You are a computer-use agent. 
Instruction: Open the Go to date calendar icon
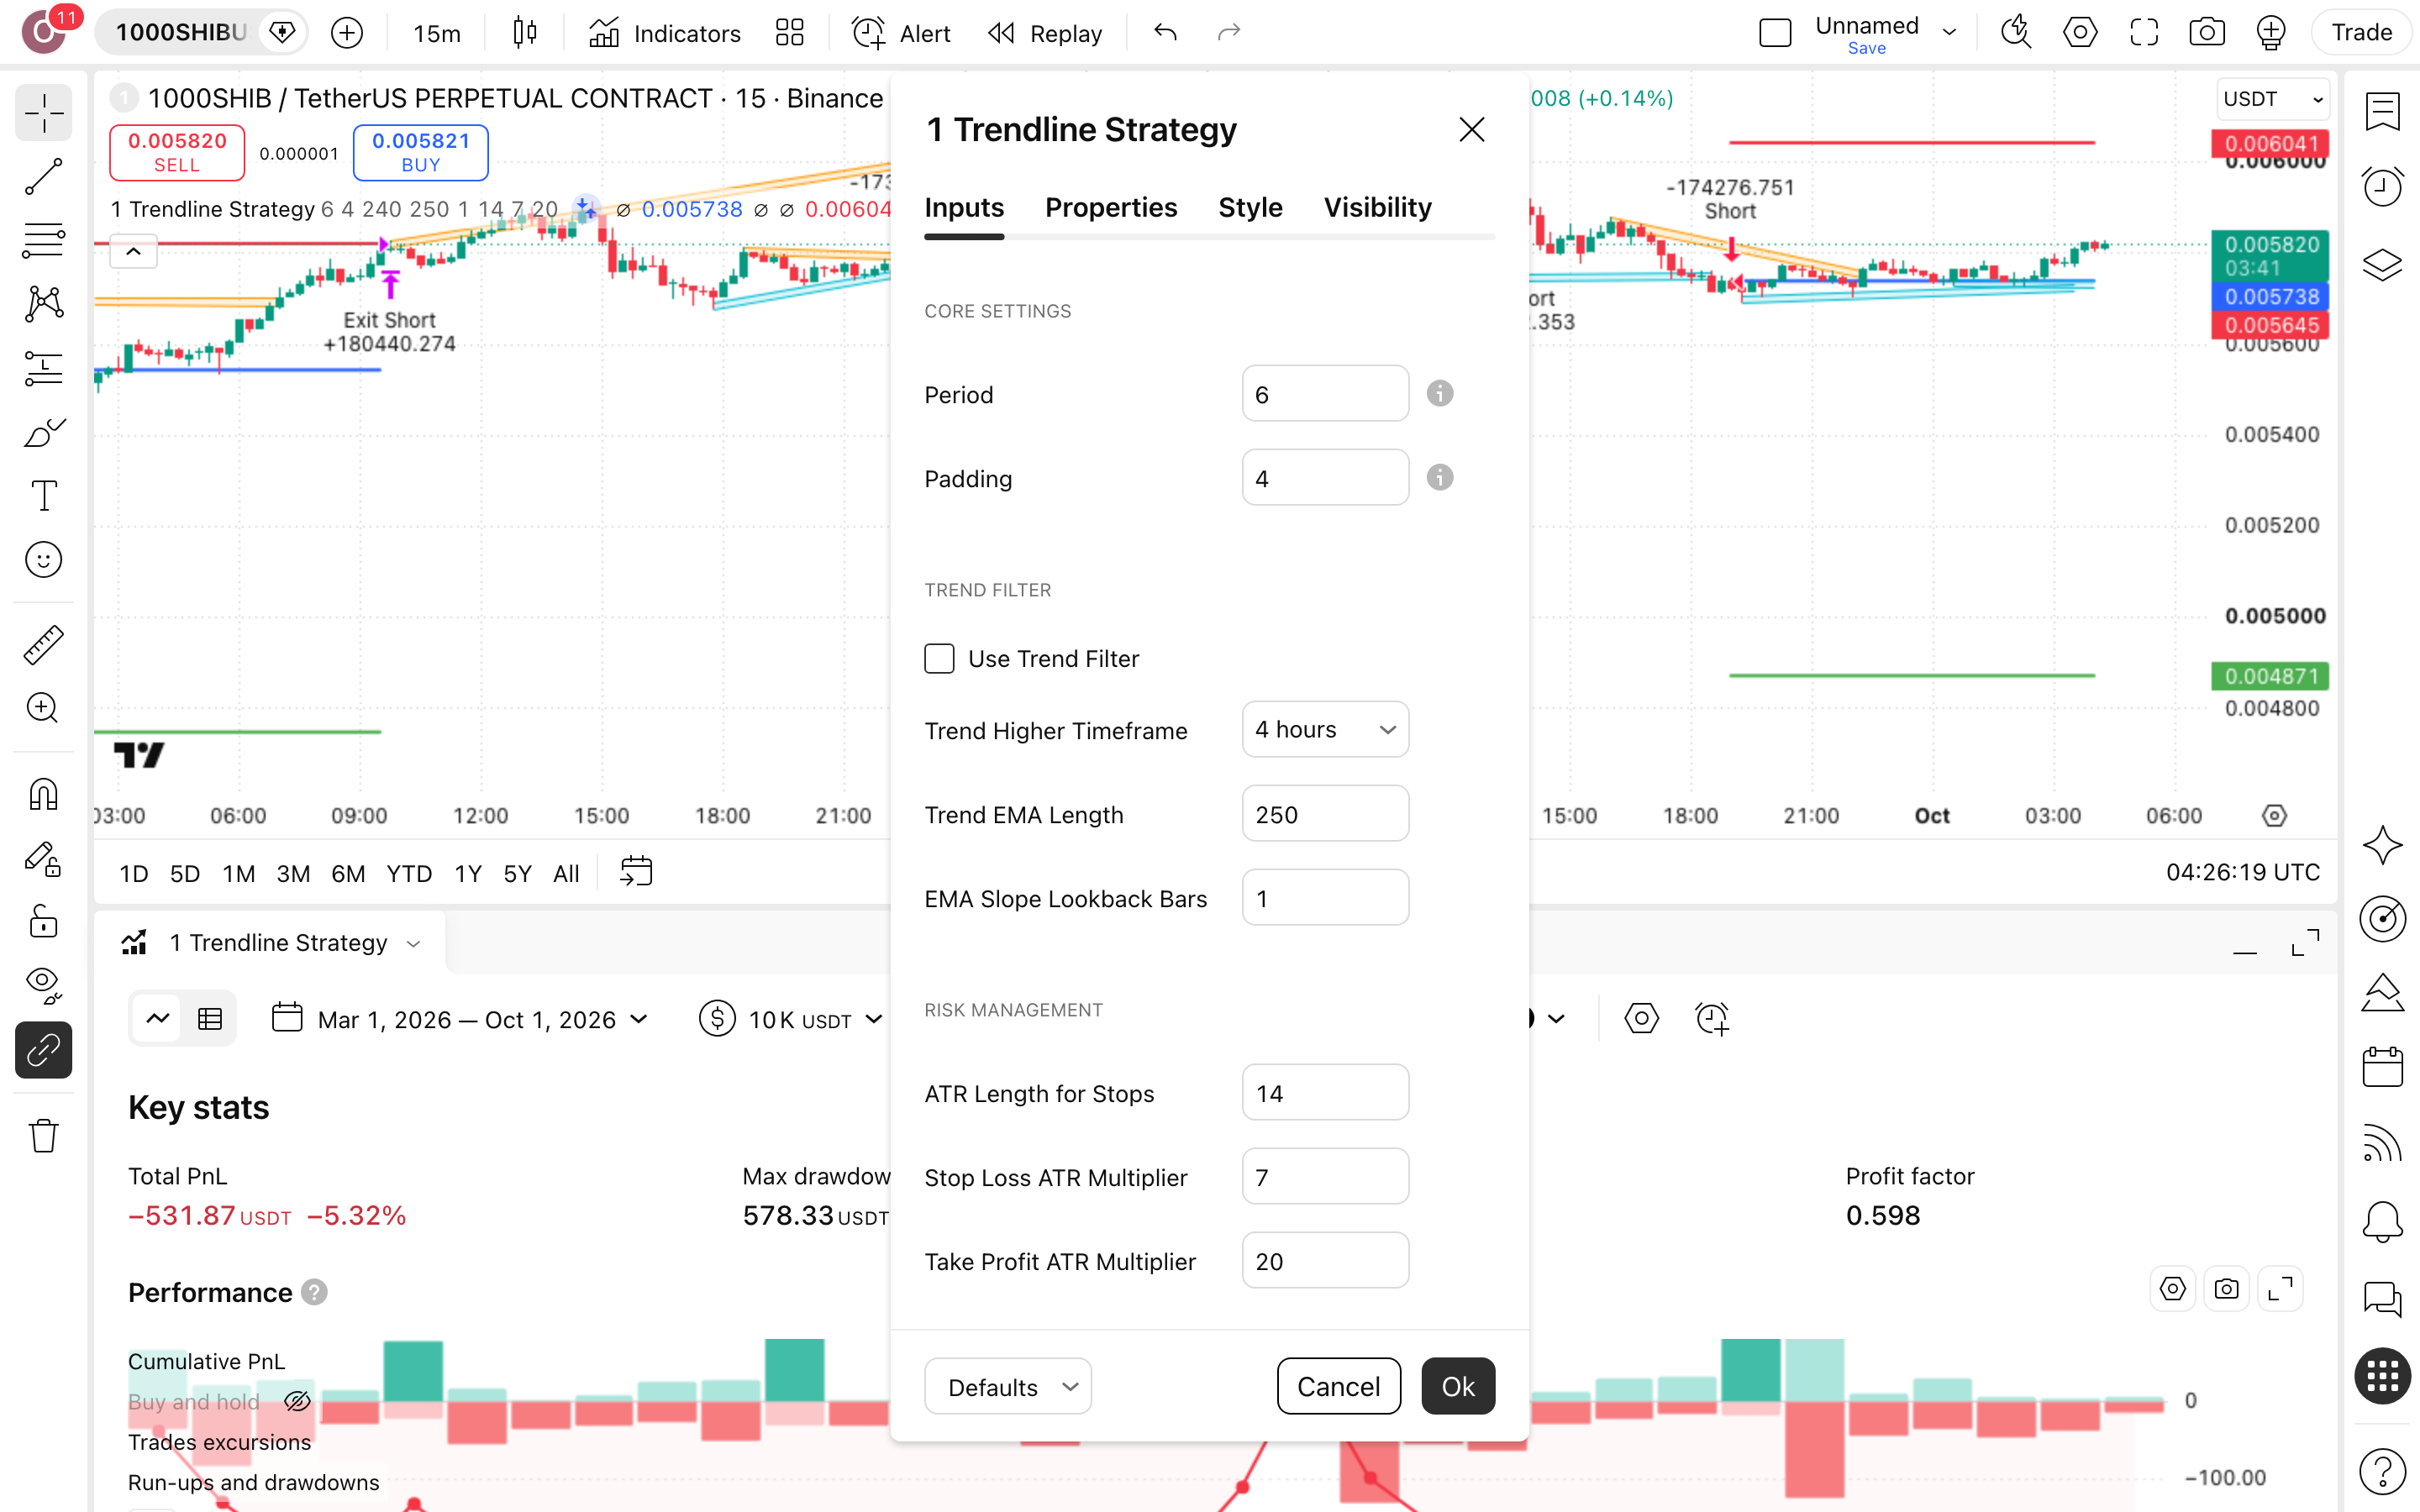[x=636, y=872]
